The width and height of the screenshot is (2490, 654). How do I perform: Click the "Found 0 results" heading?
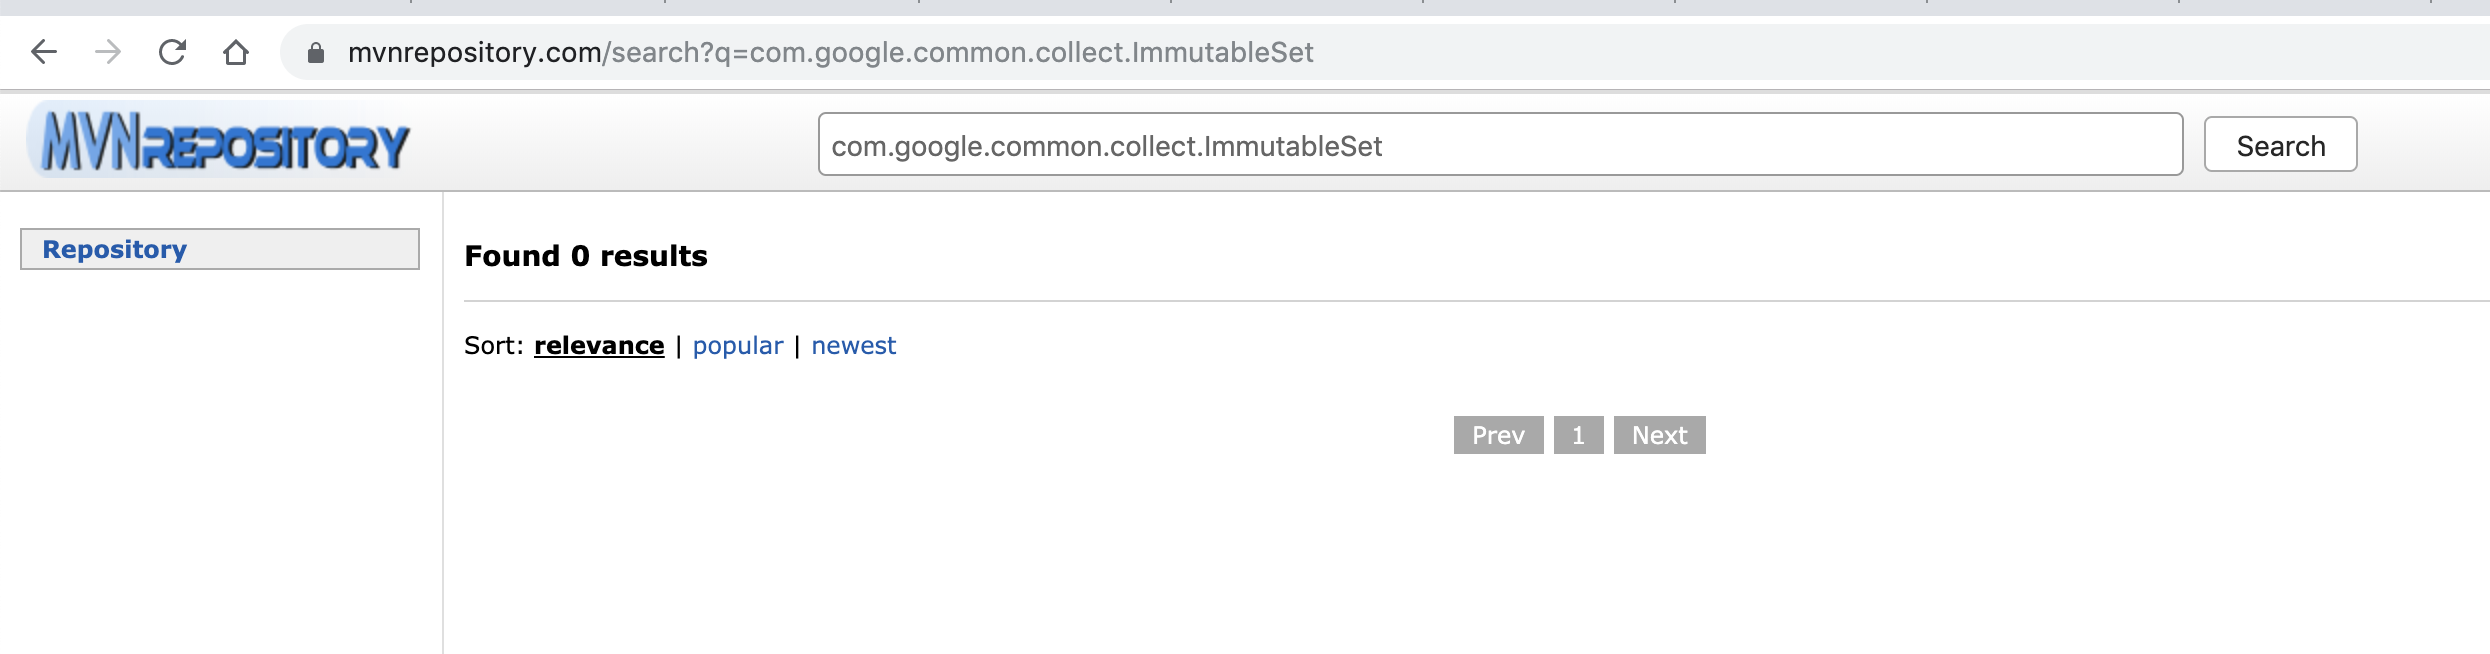coord(586,256)
